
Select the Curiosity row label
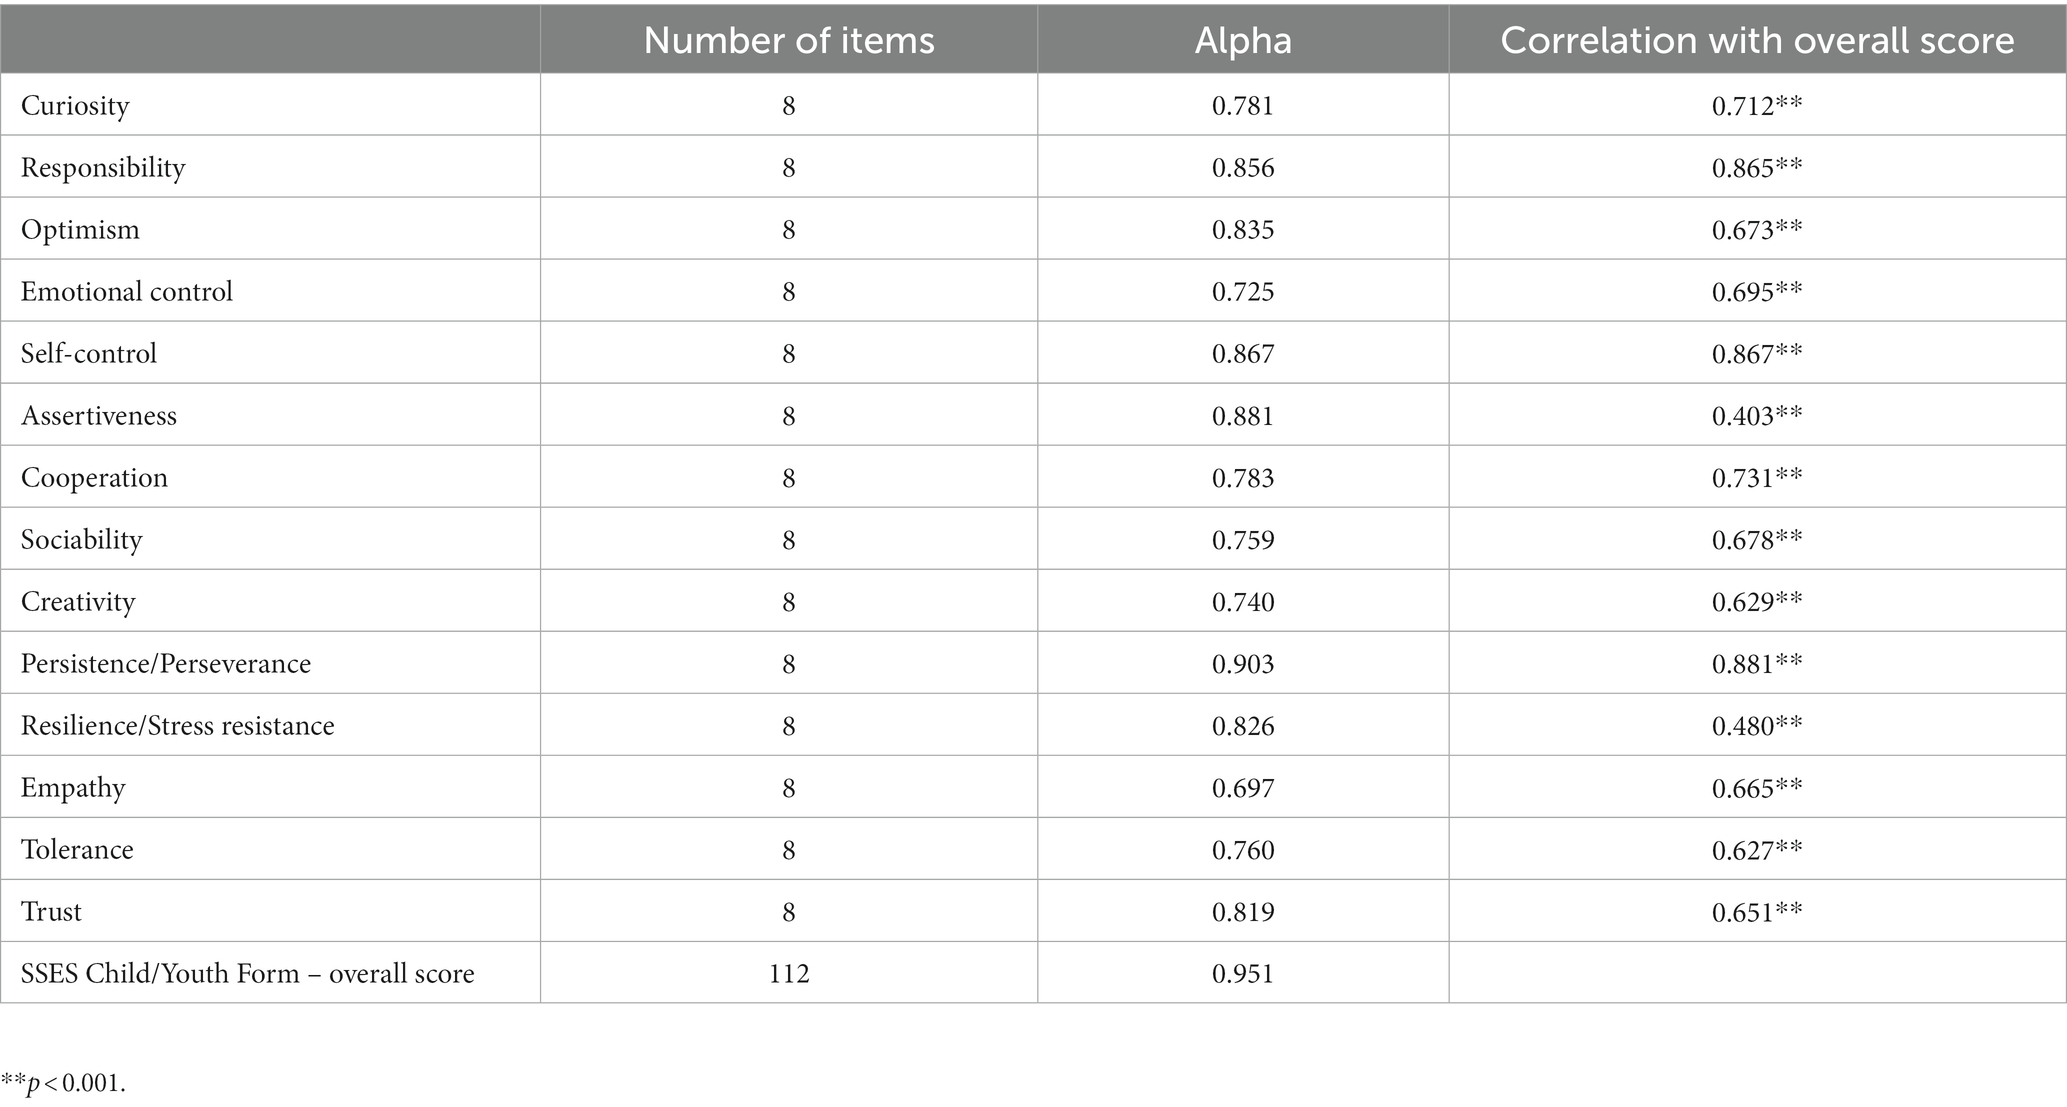click(75, 106)
